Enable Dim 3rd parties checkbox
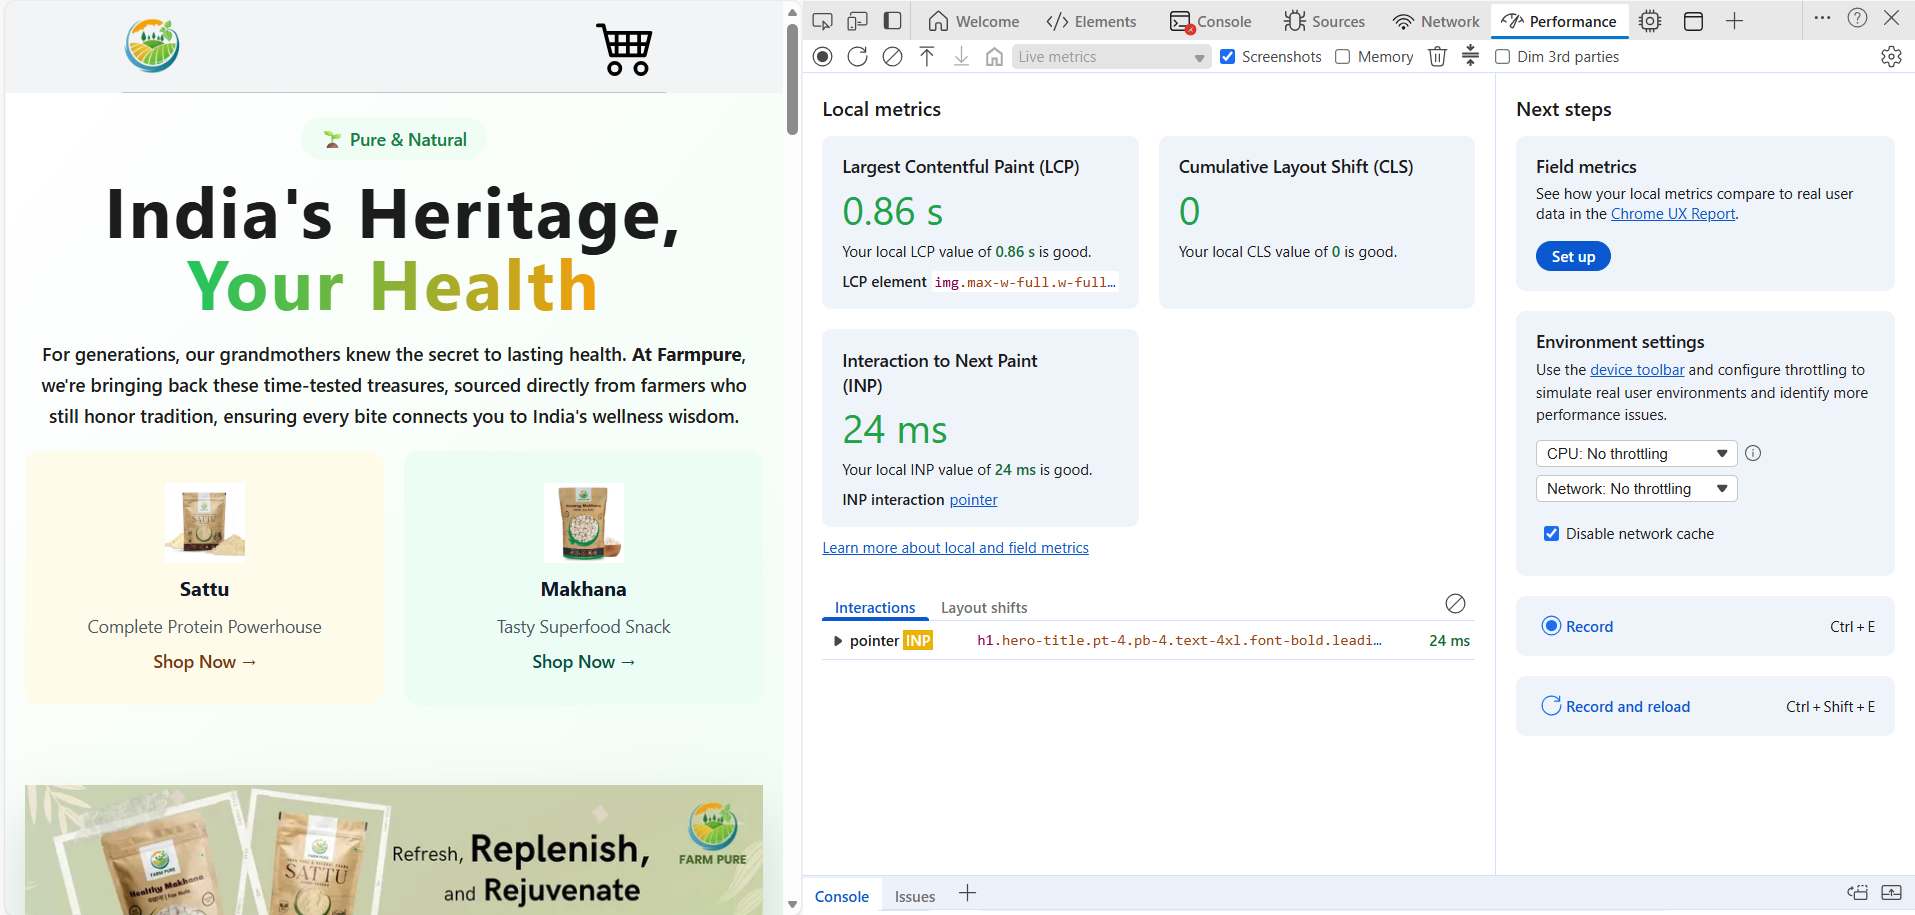This screenshot has width=1915, height=915. (x=1502, y=57)
